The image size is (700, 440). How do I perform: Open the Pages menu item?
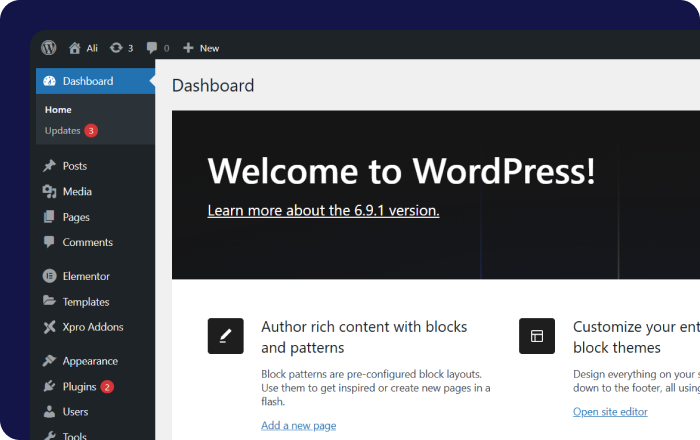click(76, 217)
